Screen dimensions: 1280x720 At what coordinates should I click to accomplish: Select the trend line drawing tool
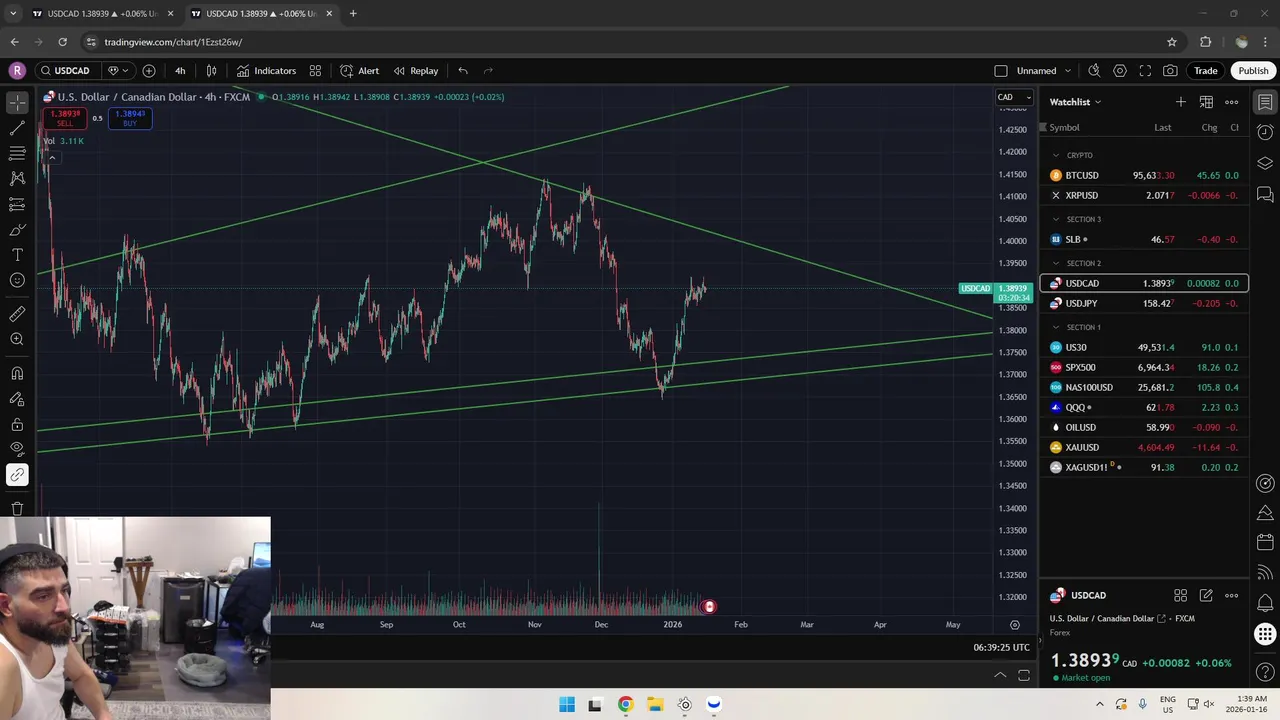click(x=17, y=128)
